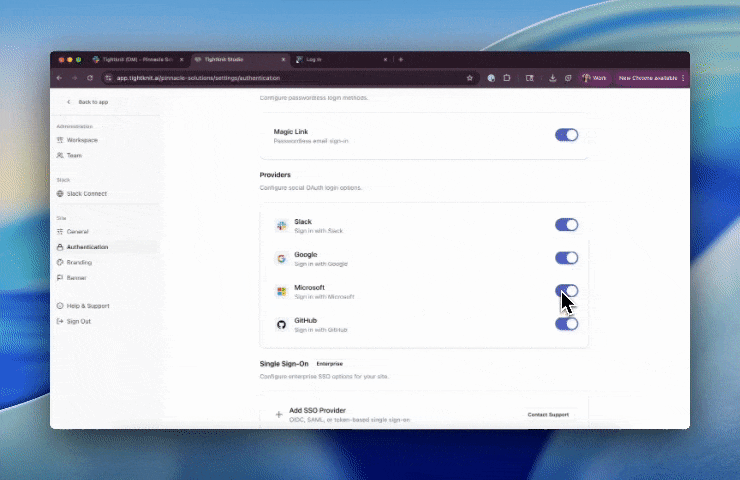Image resolution: width=740 pixels, height=480 pixels.
Task: Click the Enterprise badge
Action: click(x=329, y=364)
